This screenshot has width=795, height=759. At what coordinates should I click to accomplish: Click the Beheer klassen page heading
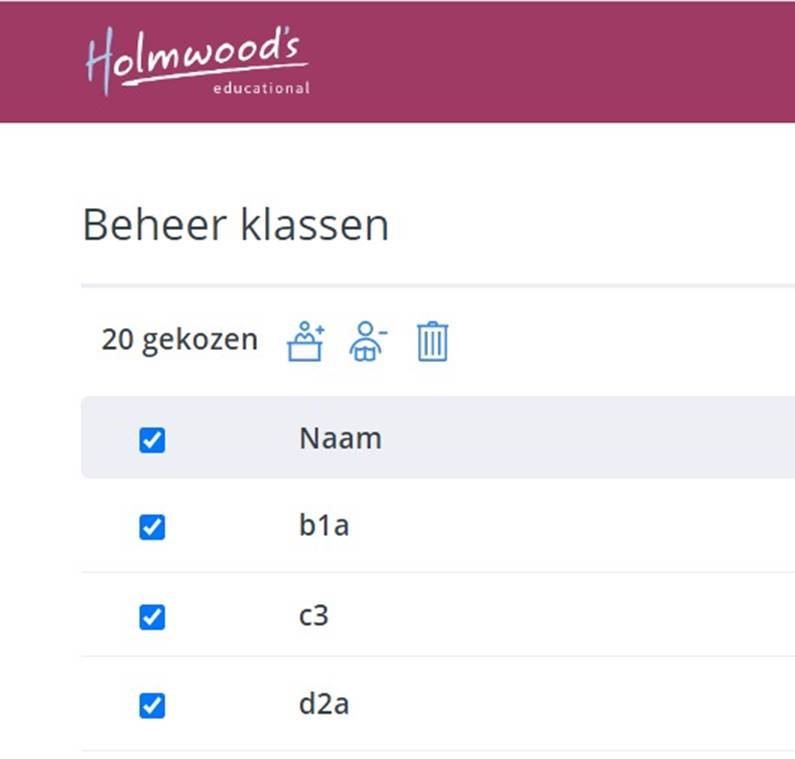(x=235, y=225)
